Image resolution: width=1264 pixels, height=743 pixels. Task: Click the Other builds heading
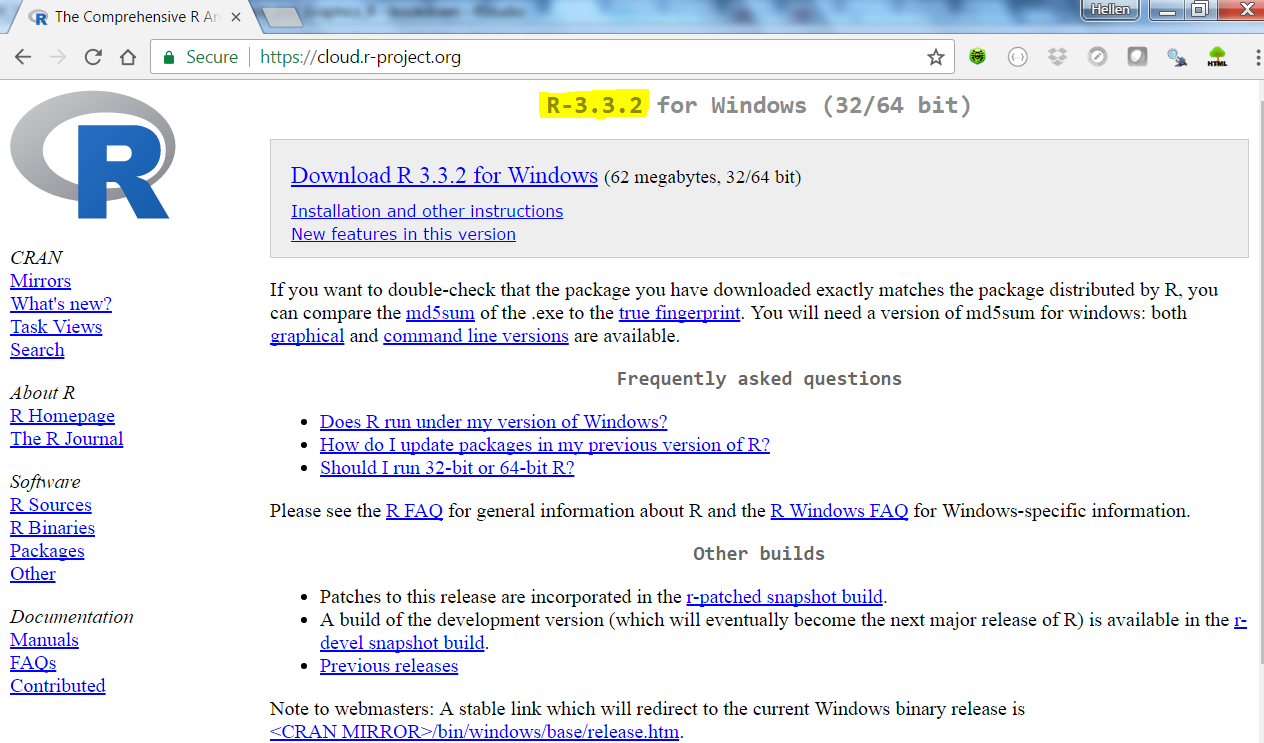pyautogui.click(x=759, y=554)
